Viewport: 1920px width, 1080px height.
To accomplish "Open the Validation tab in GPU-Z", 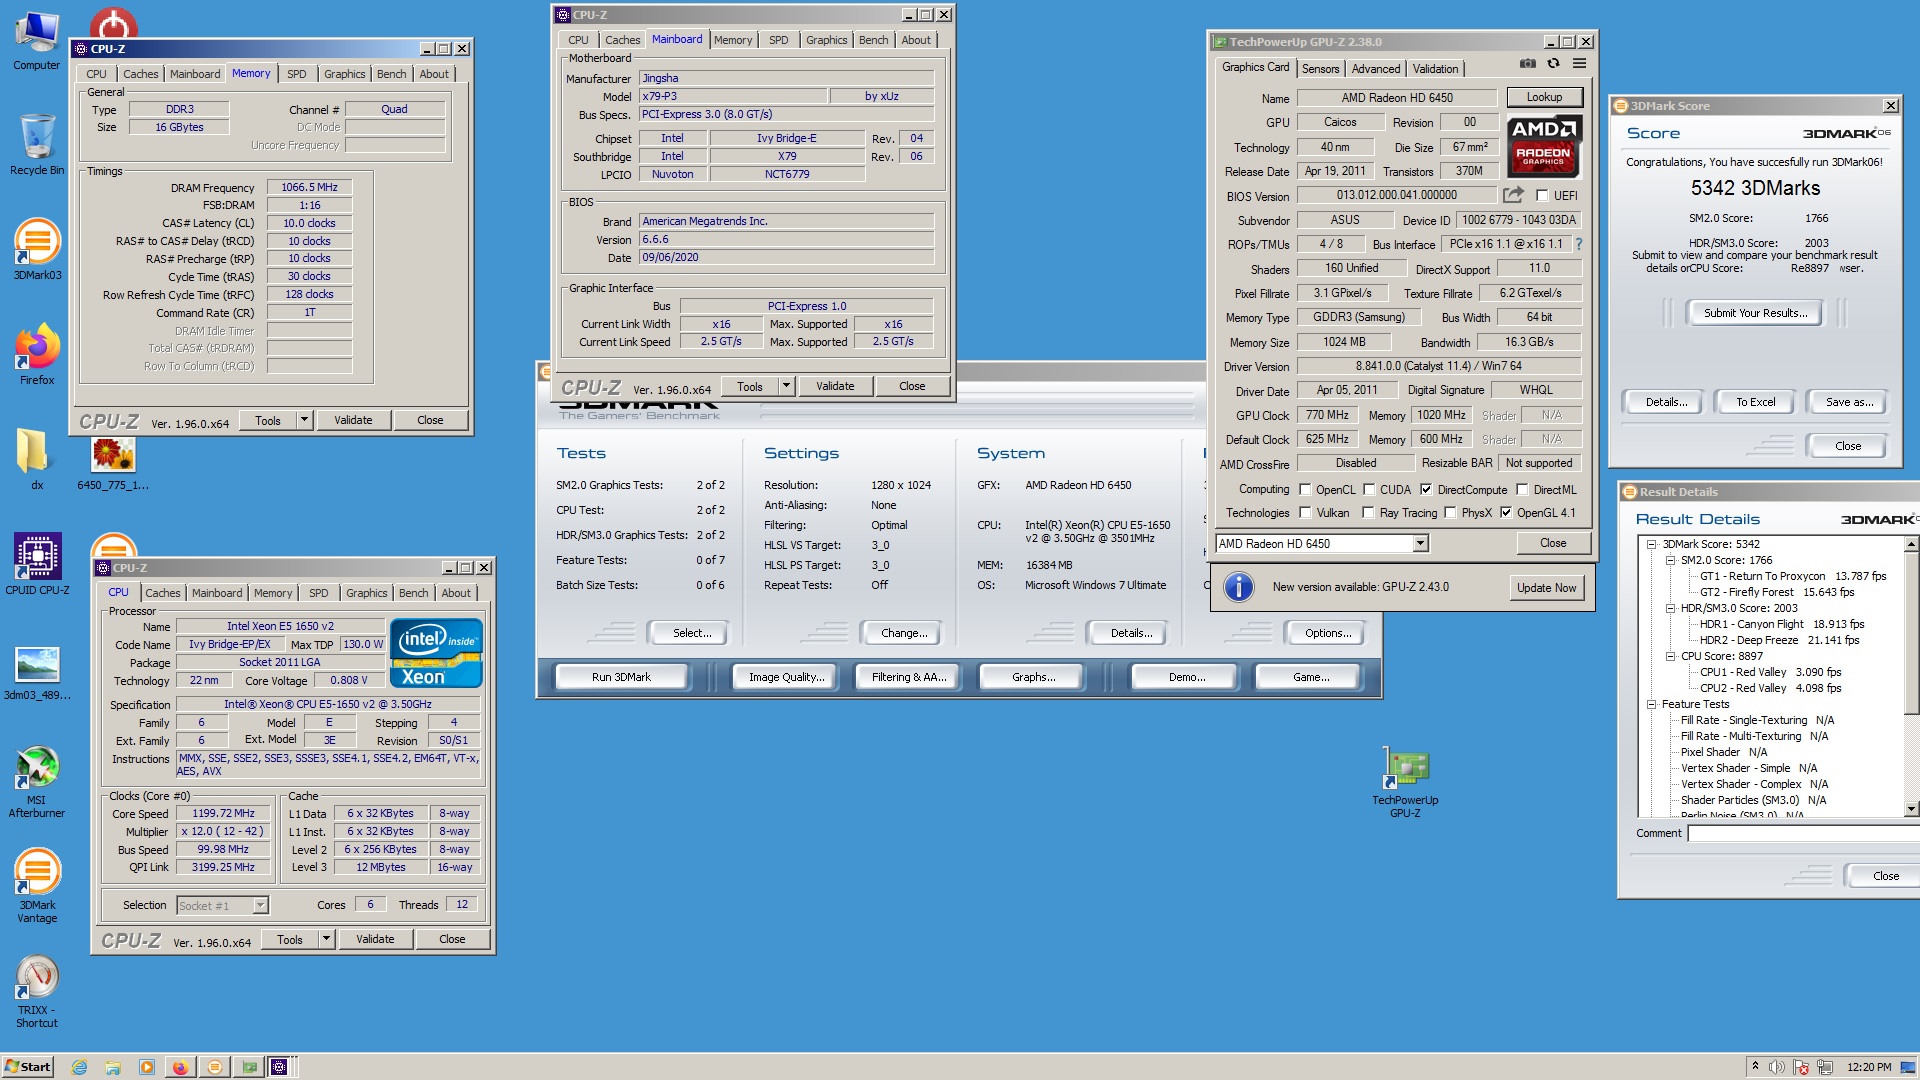I will pos(1435,69).
